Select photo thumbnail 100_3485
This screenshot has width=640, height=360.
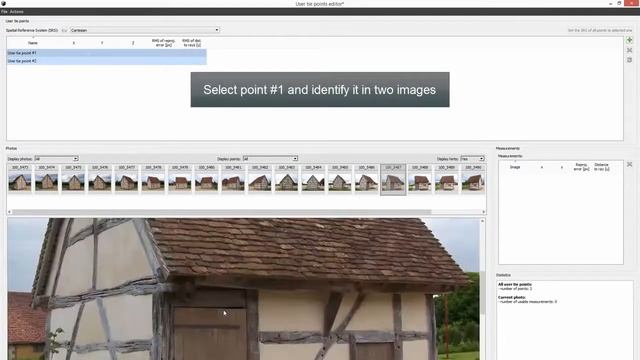(x=340, y=179)
